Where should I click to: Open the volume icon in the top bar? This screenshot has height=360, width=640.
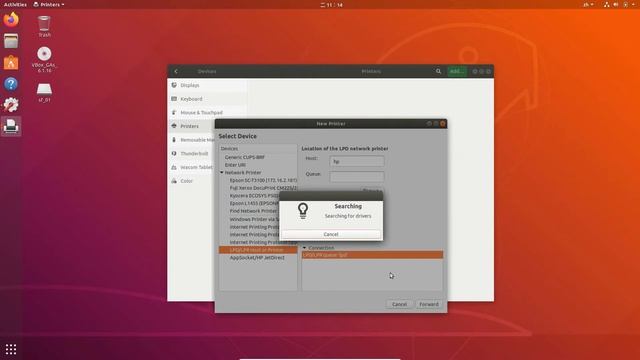(x=616, y=4)
